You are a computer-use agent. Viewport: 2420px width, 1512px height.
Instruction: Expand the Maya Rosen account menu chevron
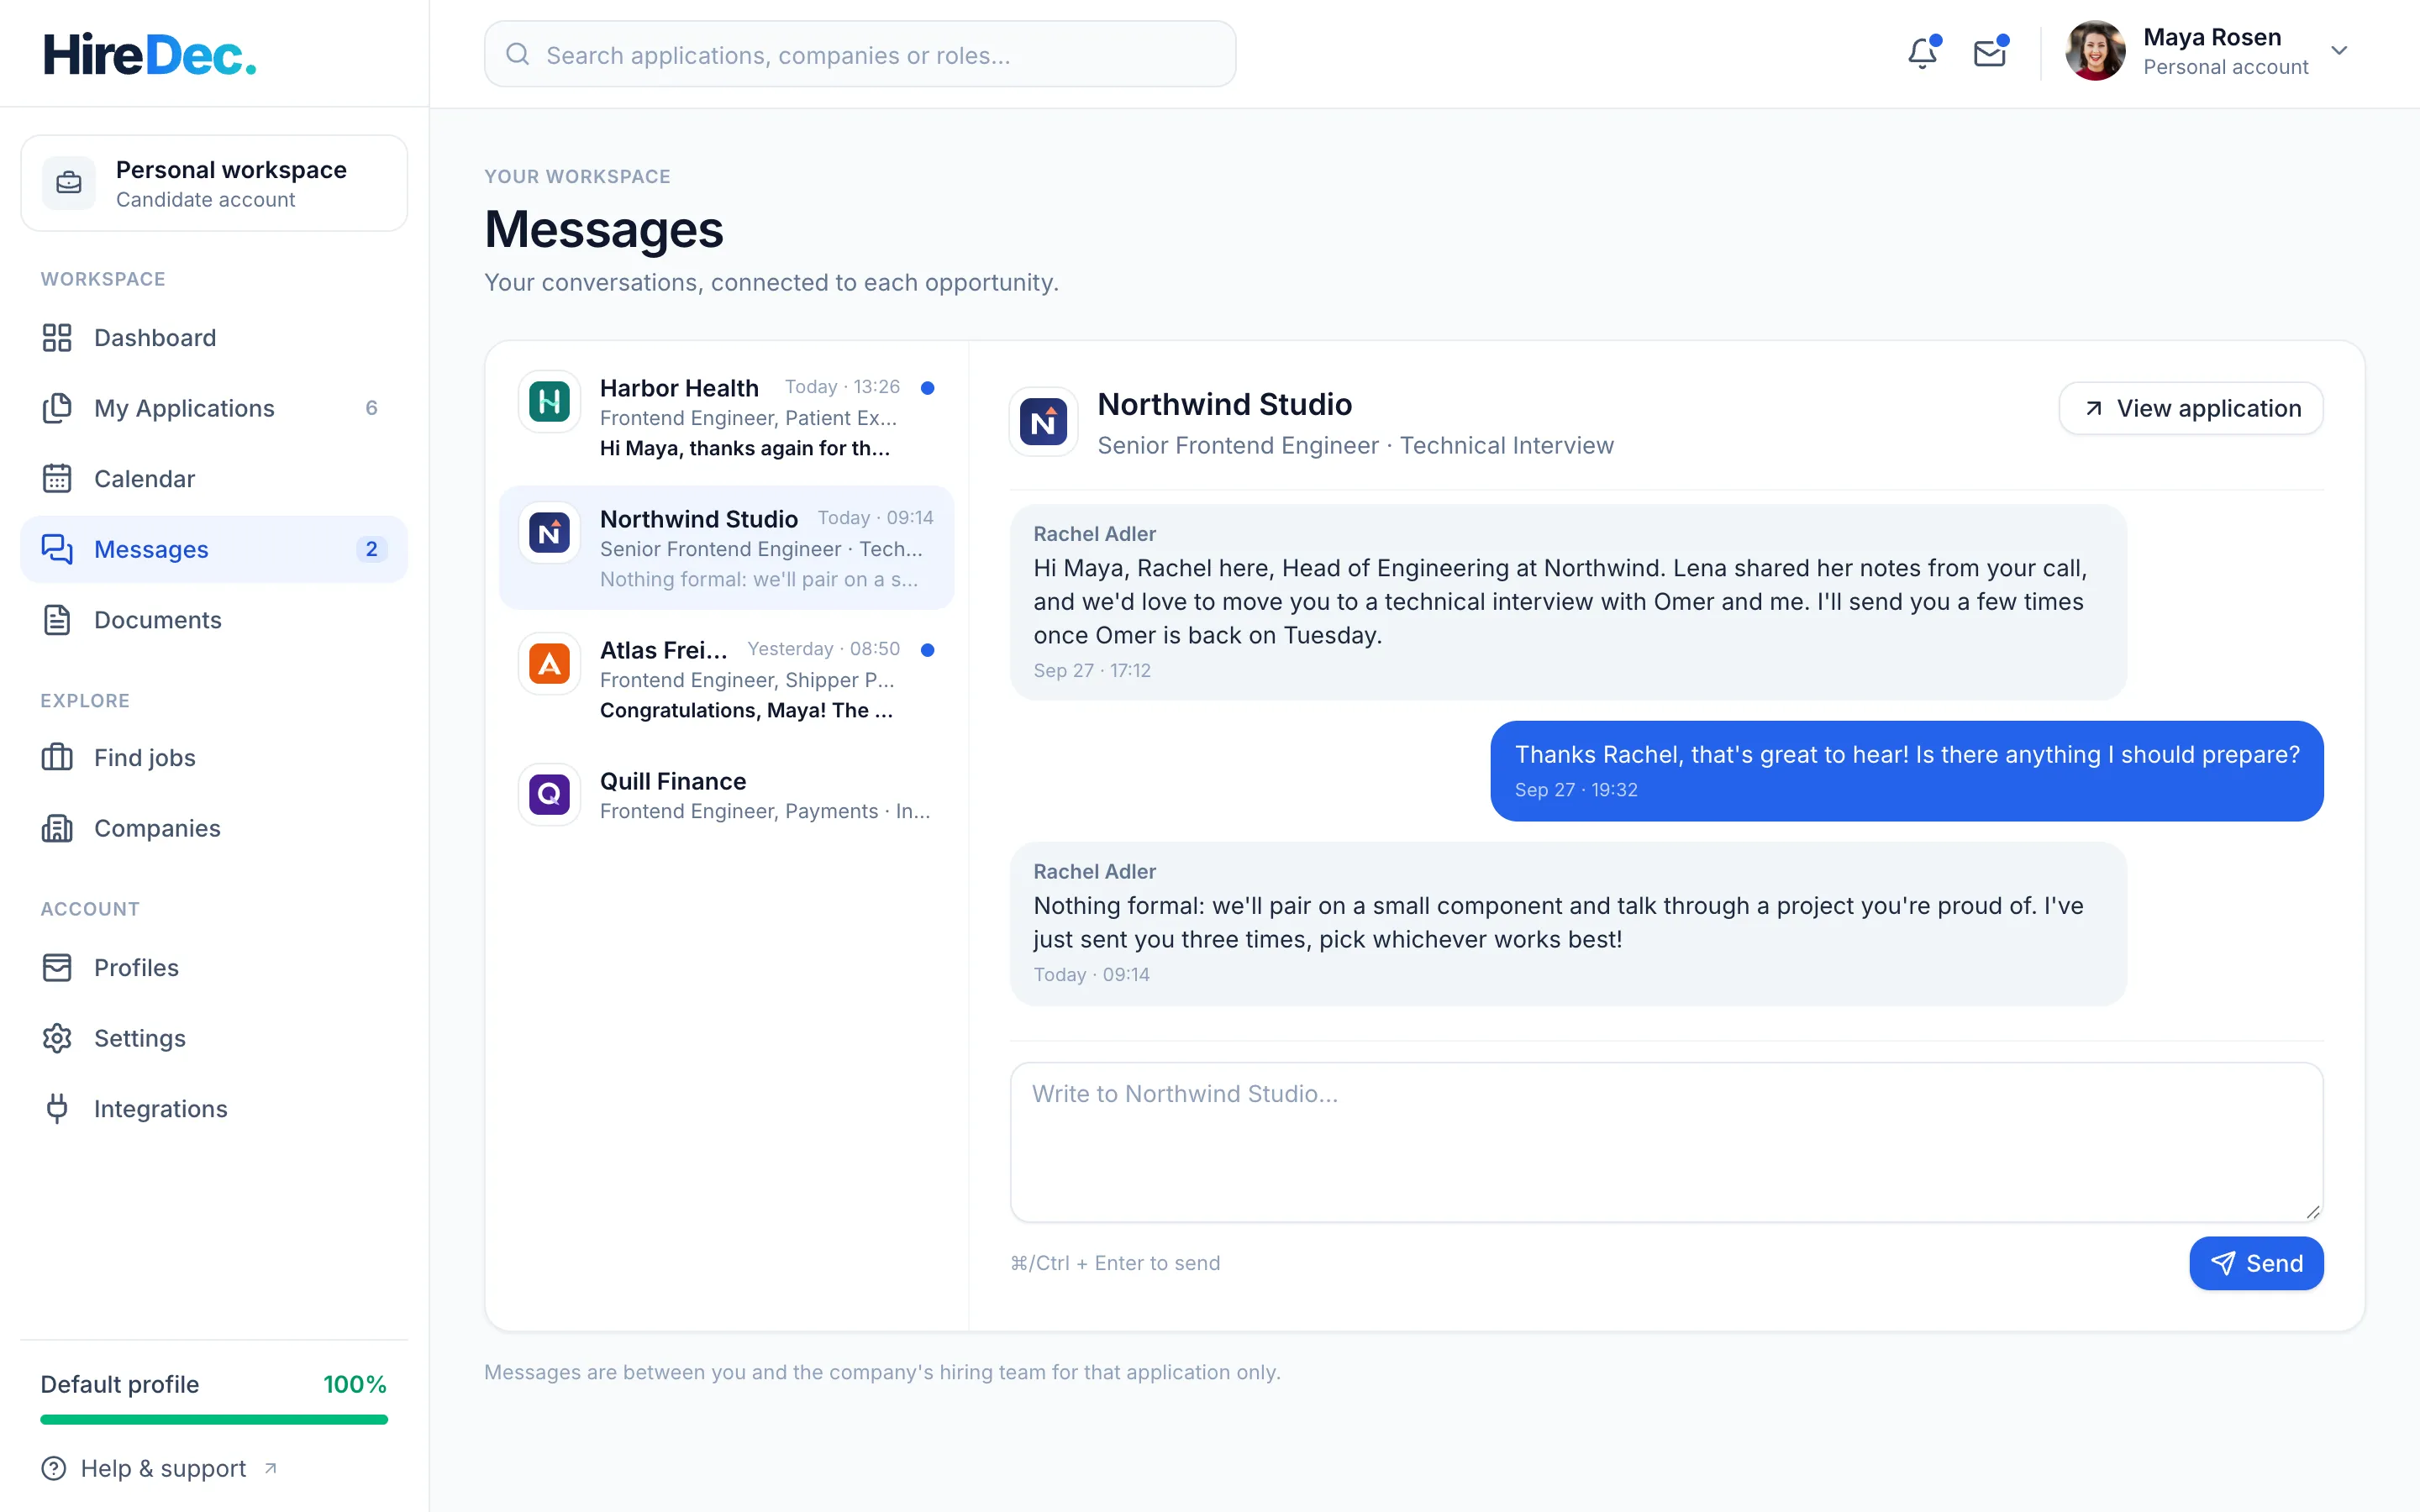point(2339,51)
